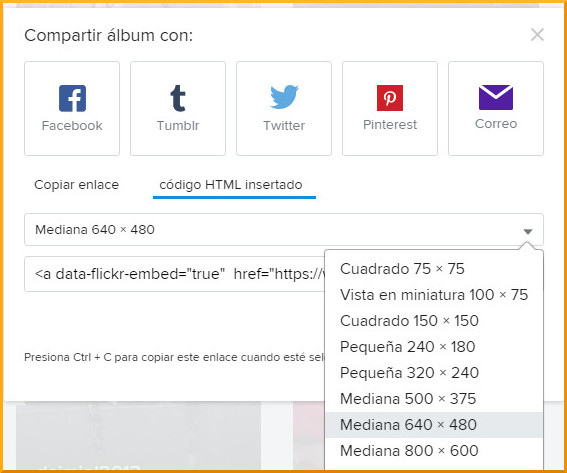The width and height of the screenshot is (567, 473).
Task: Choose Cuadrado 150 × 150 size
Action: (x=434, y=321)
